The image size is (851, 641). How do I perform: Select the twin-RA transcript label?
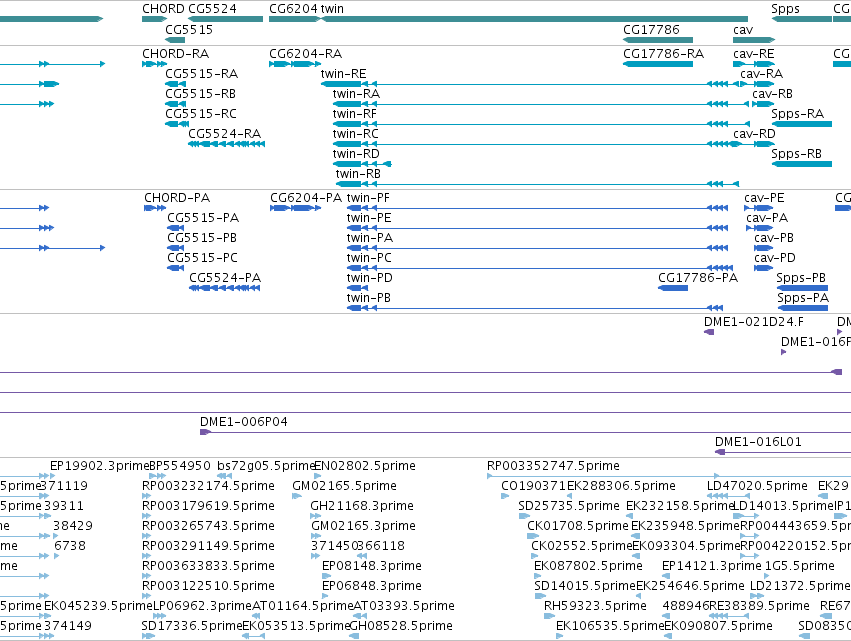(356, 94)
